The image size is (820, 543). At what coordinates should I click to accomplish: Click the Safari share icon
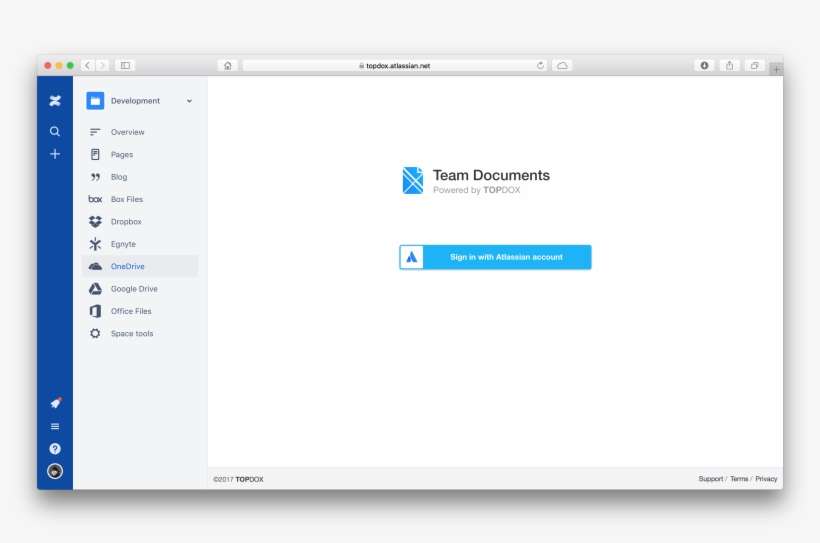tap(730, 65)
